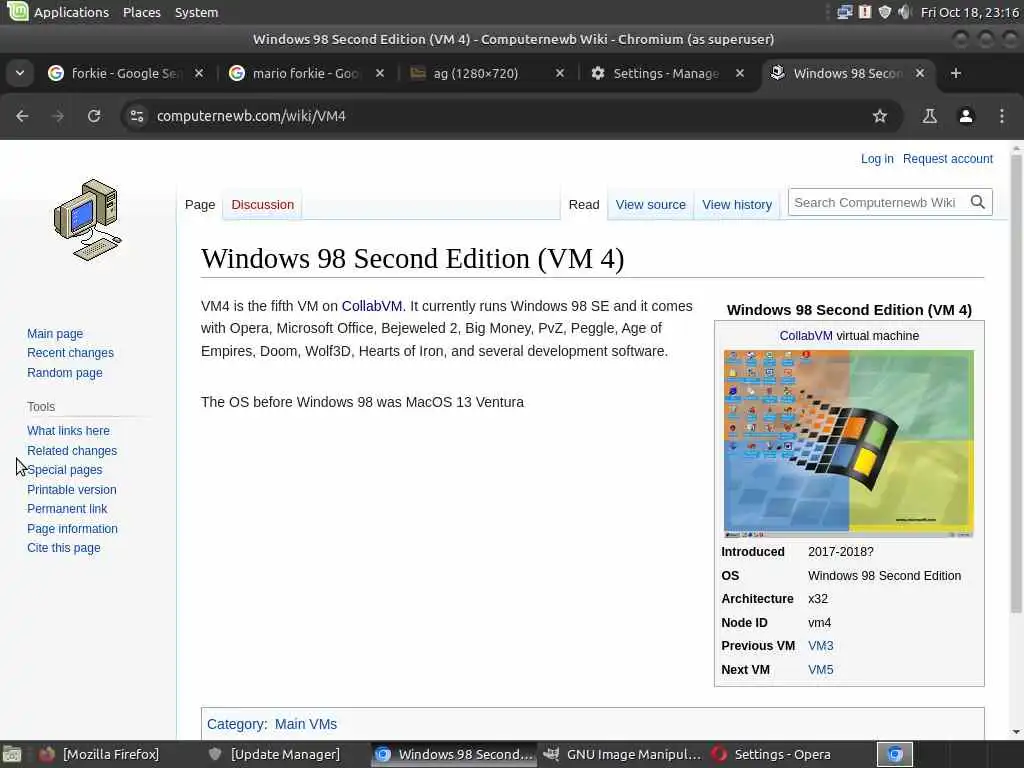Click the shield update tray icon
The width and height of the screenshot is (1024, 768).
coord(884,12)
